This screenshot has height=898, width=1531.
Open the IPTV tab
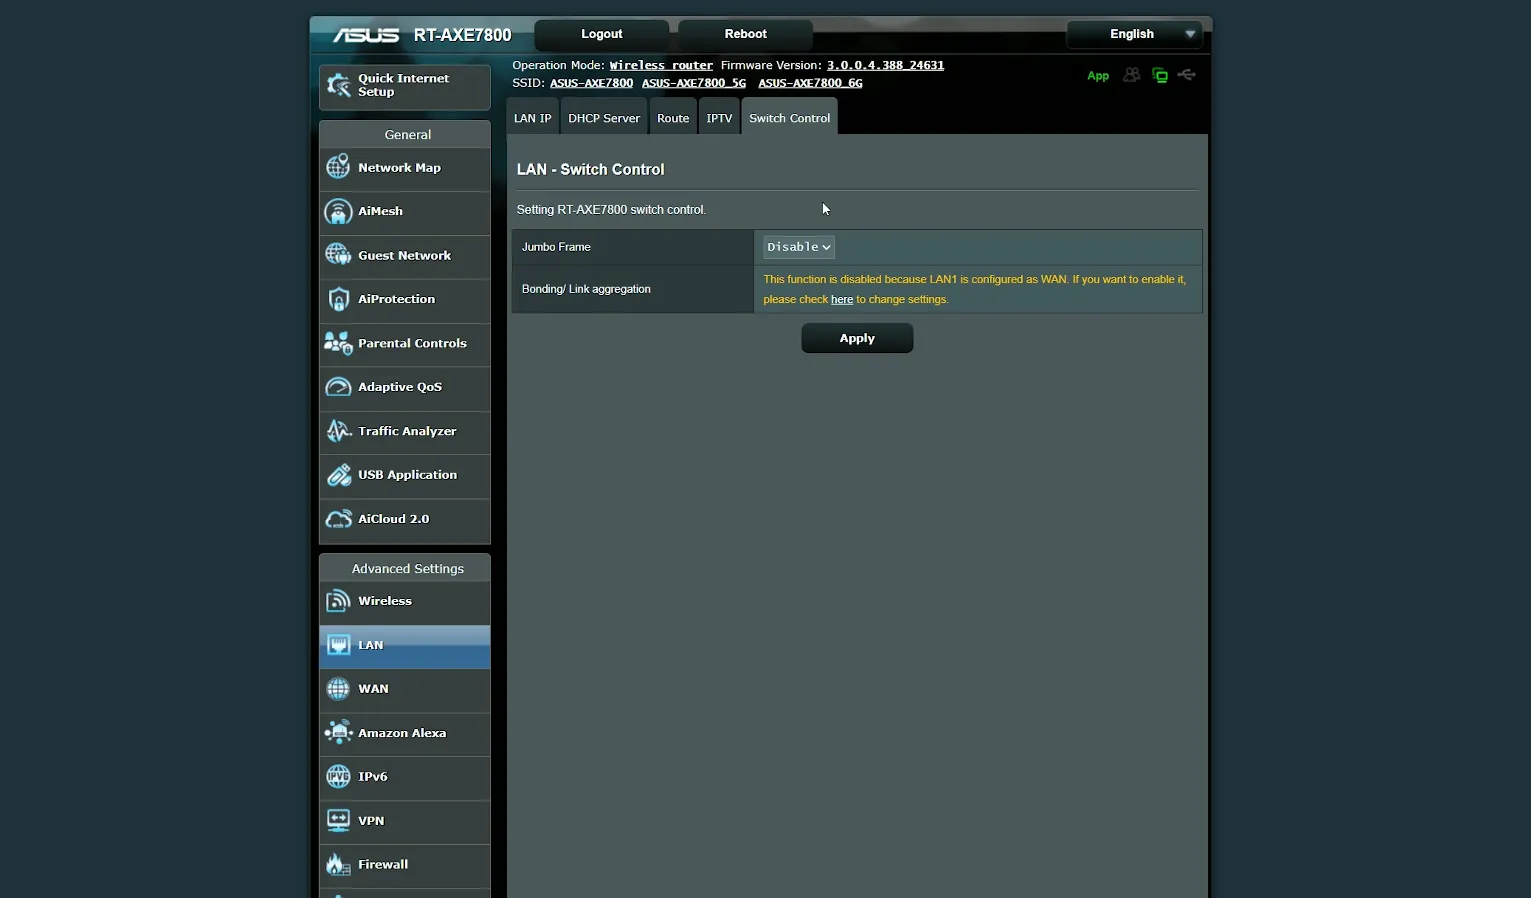tap(719, 118)
